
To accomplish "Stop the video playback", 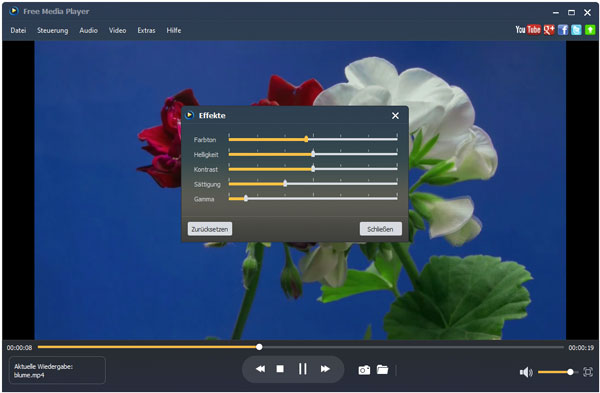I will [280, 369].
